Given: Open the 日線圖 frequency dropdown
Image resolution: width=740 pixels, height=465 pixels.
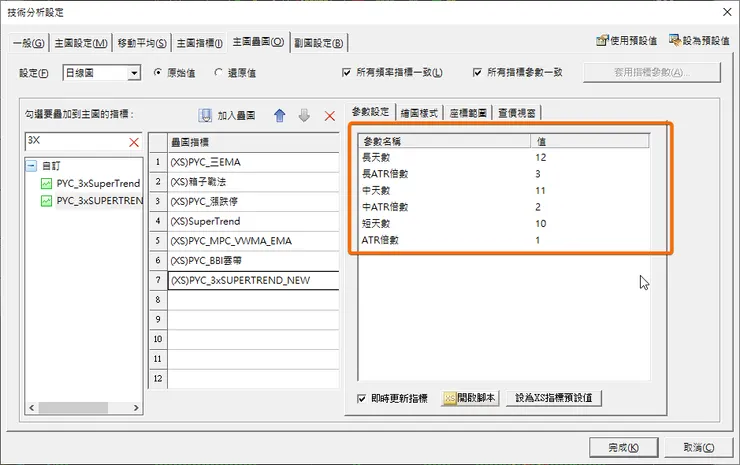Looking at the screenshot, I should pos(135,73).
